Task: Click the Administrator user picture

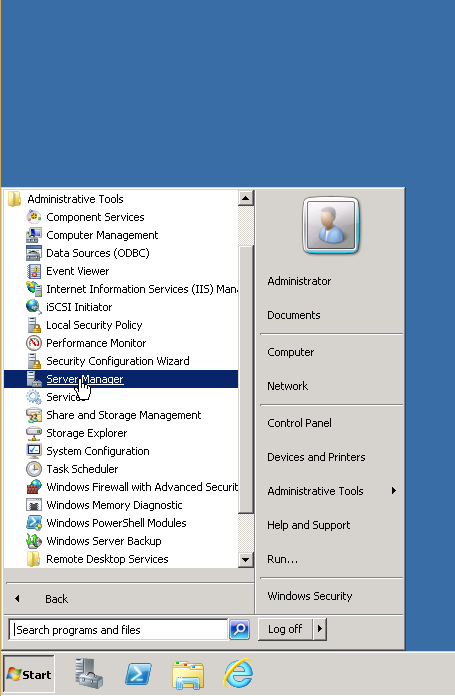Action: 331,226
